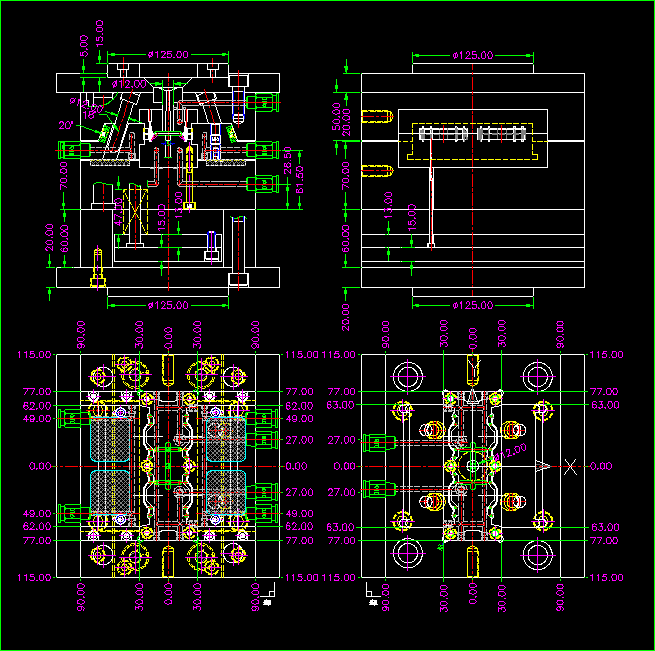Select upper yellow slot in top-right view
655x651 pixels.
(374, 118)
